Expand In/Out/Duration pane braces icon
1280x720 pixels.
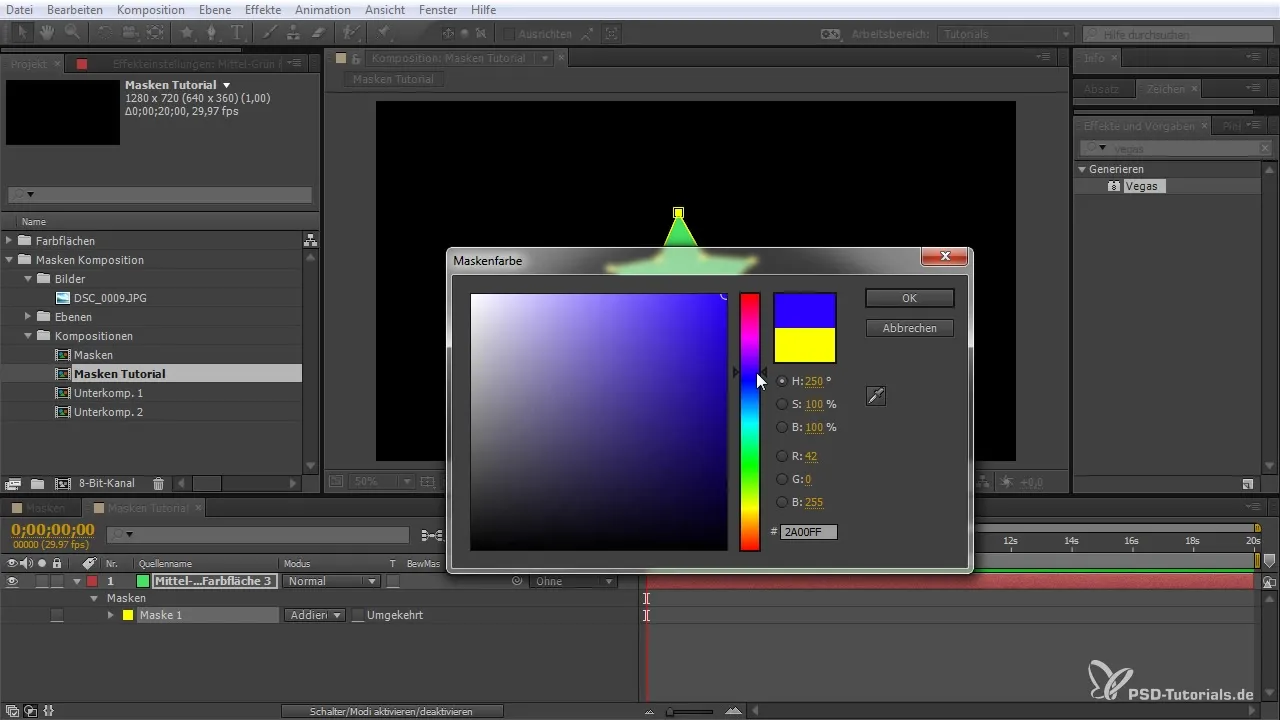[x=49, y=711]
